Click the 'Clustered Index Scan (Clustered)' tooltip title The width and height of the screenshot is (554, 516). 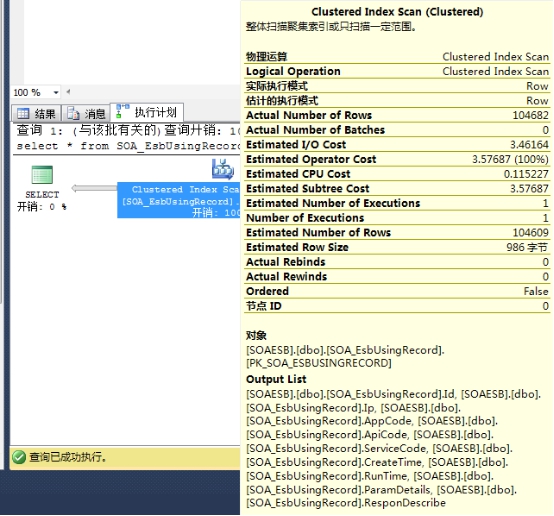point(397,12)
